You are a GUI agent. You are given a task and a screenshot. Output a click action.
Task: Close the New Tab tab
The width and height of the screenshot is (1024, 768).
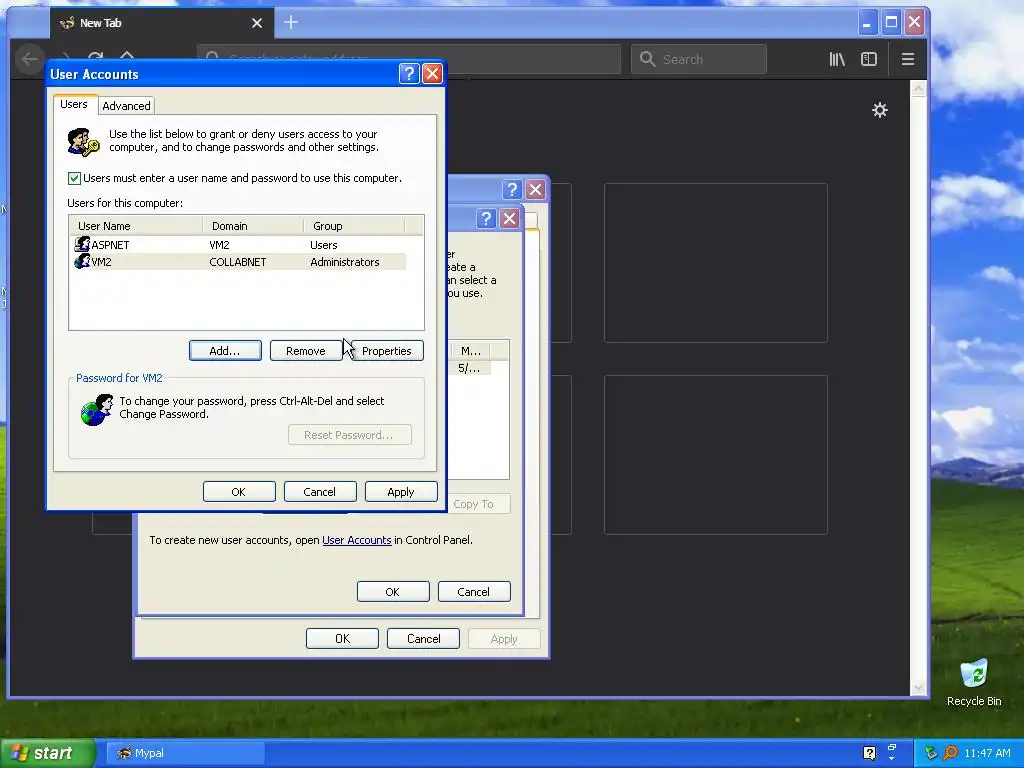(257, 24)
